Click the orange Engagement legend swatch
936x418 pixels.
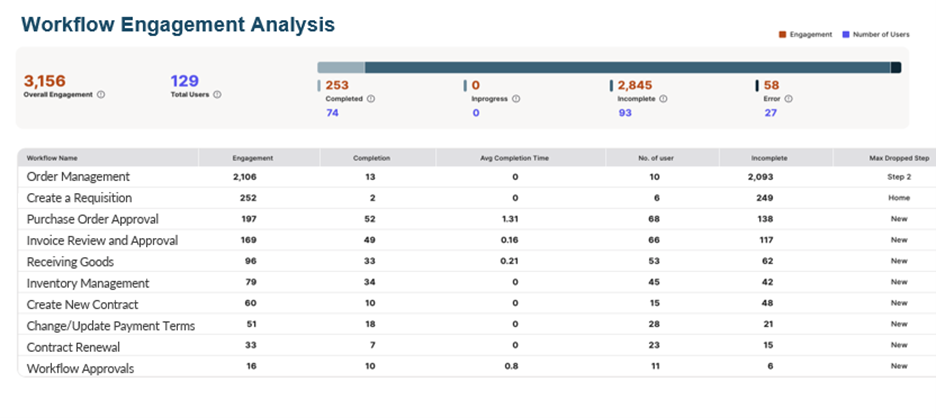pyautogui.click(x=782, y=35)
